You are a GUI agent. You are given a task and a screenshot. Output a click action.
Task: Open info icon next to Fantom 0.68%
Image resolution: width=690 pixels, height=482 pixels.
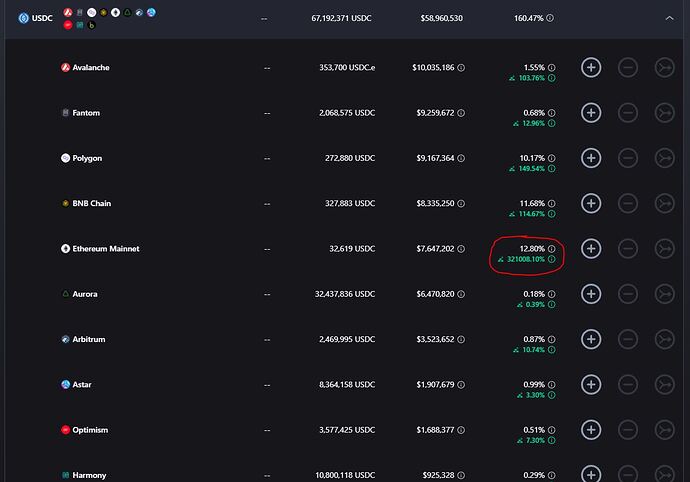tap(551, 113)
